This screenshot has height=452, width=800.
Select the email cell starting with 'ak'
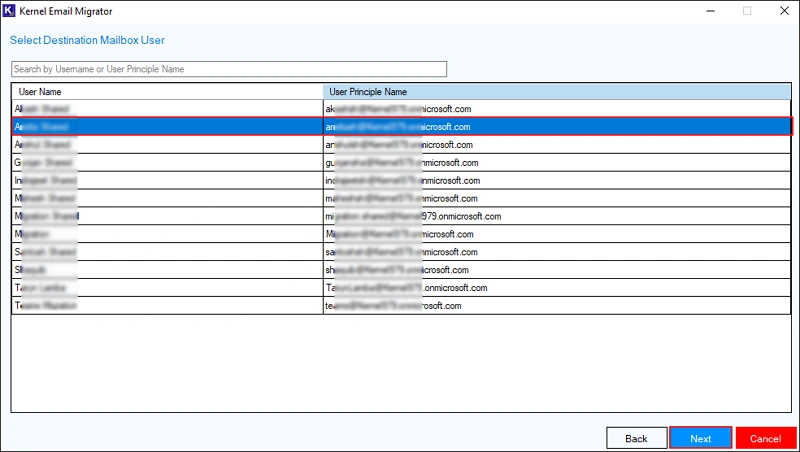pos(557,109)
